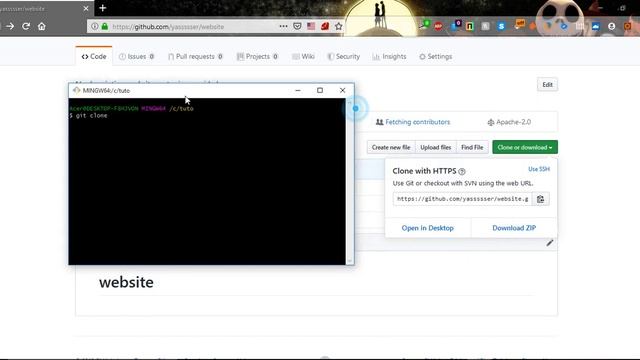The height and width of the screenshot is (360, 640).
Task: Click the browser forward arrow
Action: point(10,27)
